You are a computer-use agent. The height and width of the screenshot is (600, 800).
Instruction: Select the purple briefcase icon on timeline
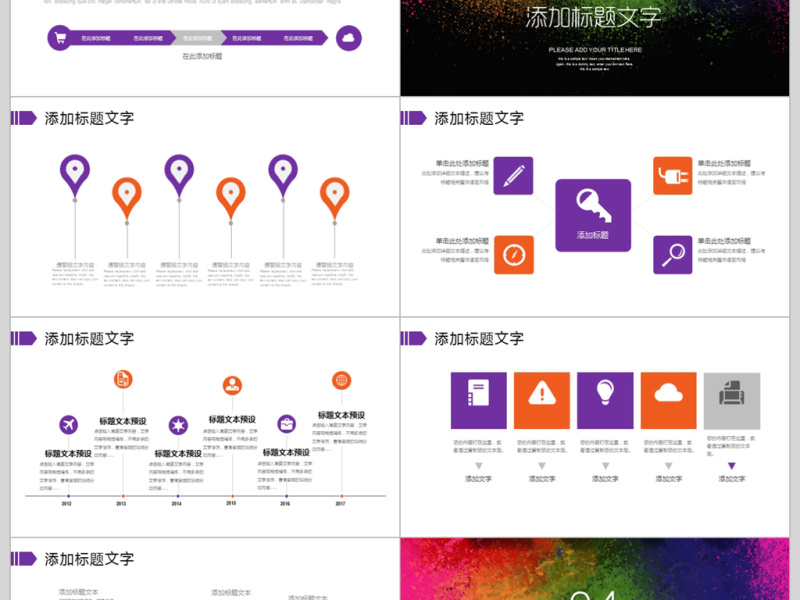tap(287, 424)
